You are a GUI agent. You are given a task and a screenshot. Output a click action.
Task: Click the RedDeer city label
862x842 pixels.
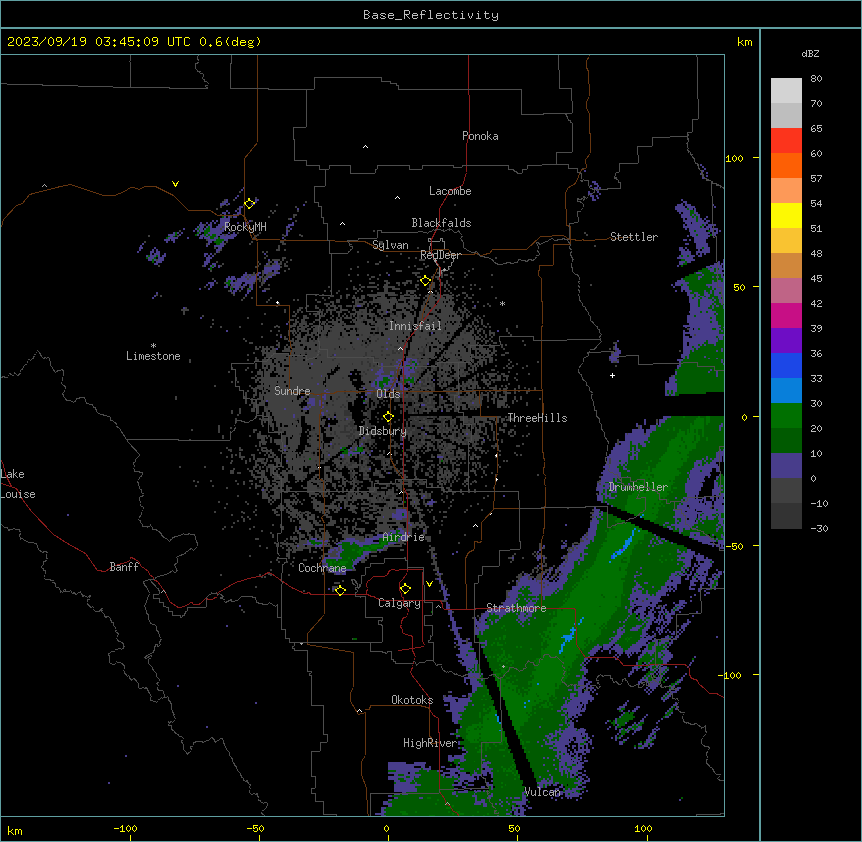tap(440, 255)
